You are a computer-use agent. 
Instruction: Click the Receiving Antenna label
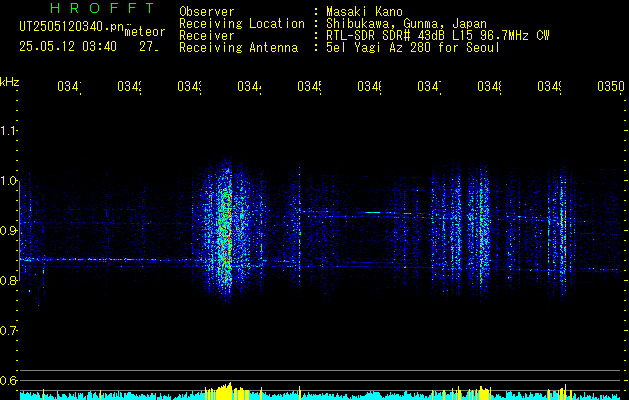coord(238,48)
